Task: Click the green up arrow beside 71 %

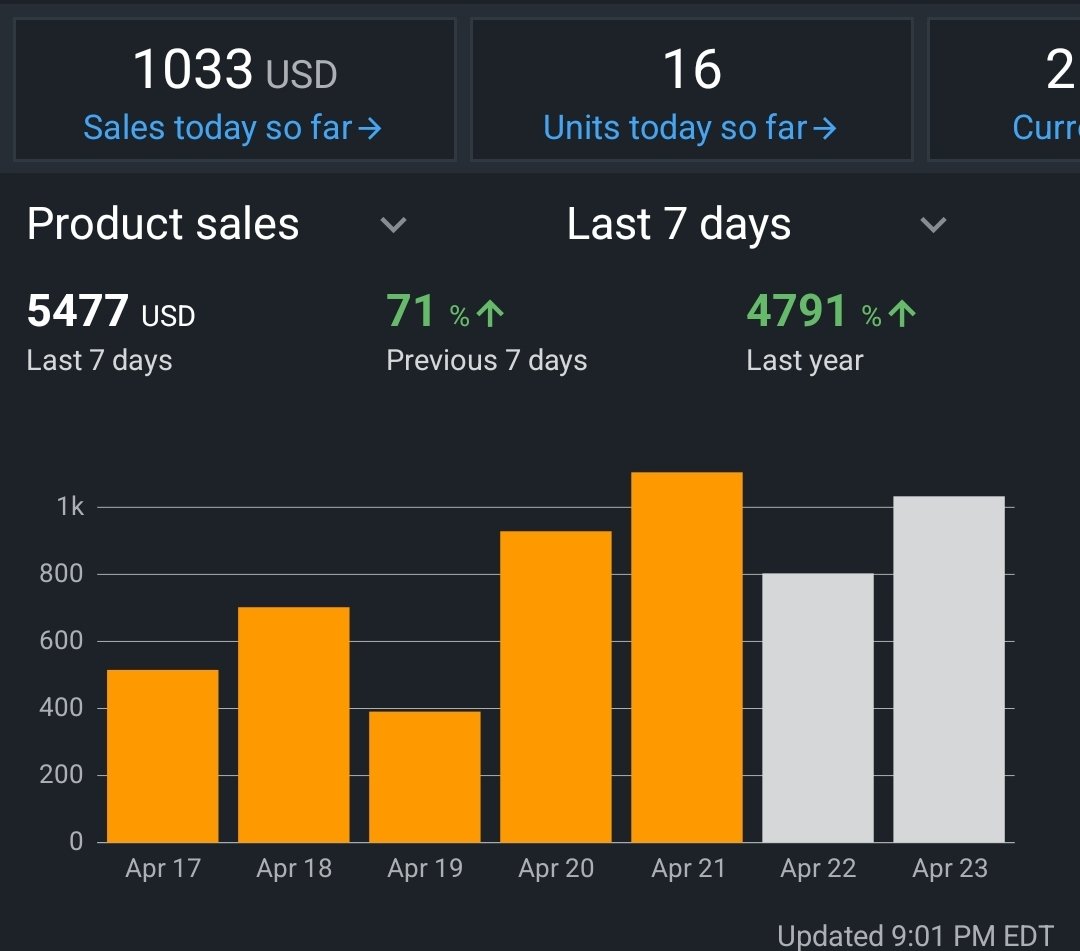Action: 490,313
